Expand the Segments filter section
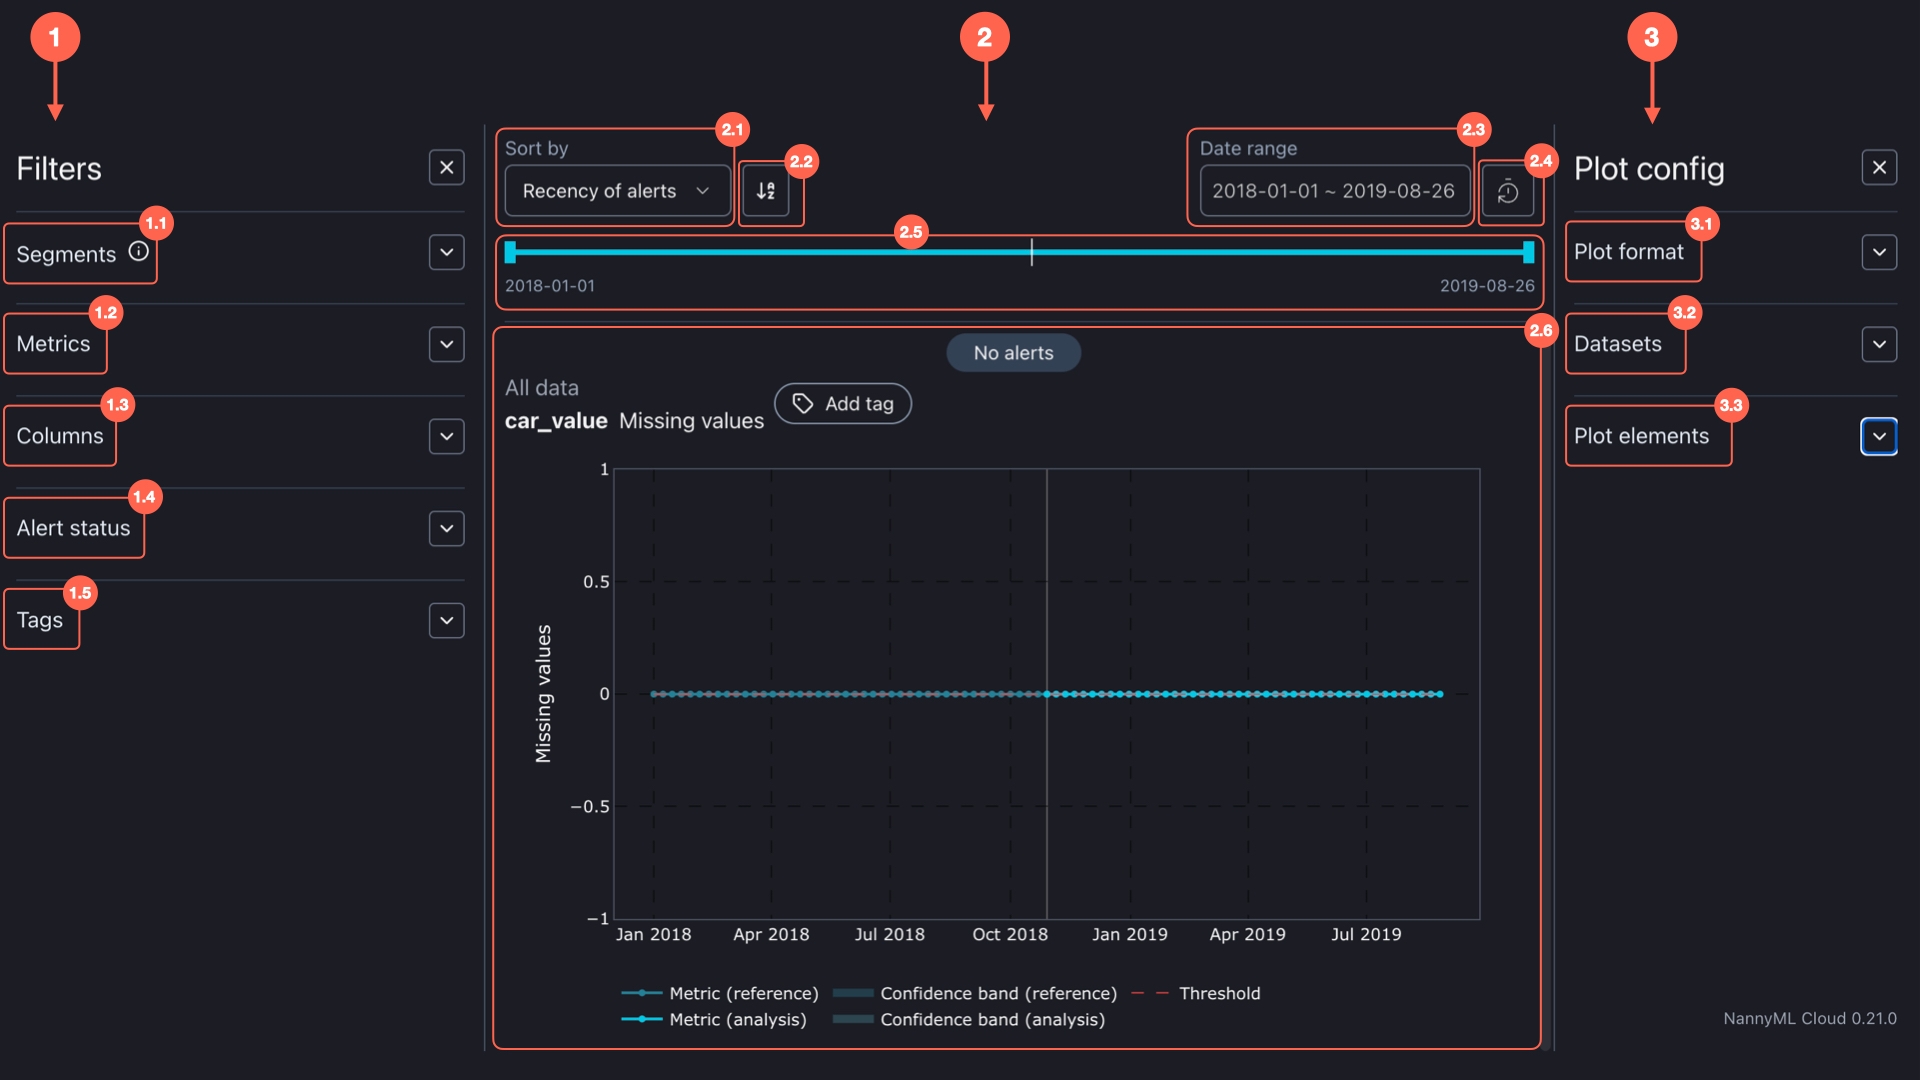 pyautogui.click(x=446, y=252)
